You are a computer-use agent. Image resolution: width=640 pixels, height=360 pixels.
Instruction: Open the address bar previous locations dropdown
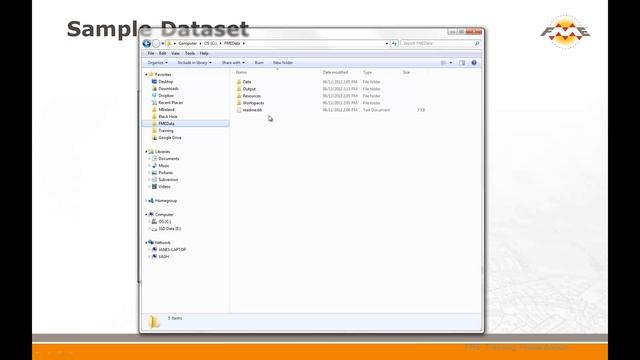(387, 43)
